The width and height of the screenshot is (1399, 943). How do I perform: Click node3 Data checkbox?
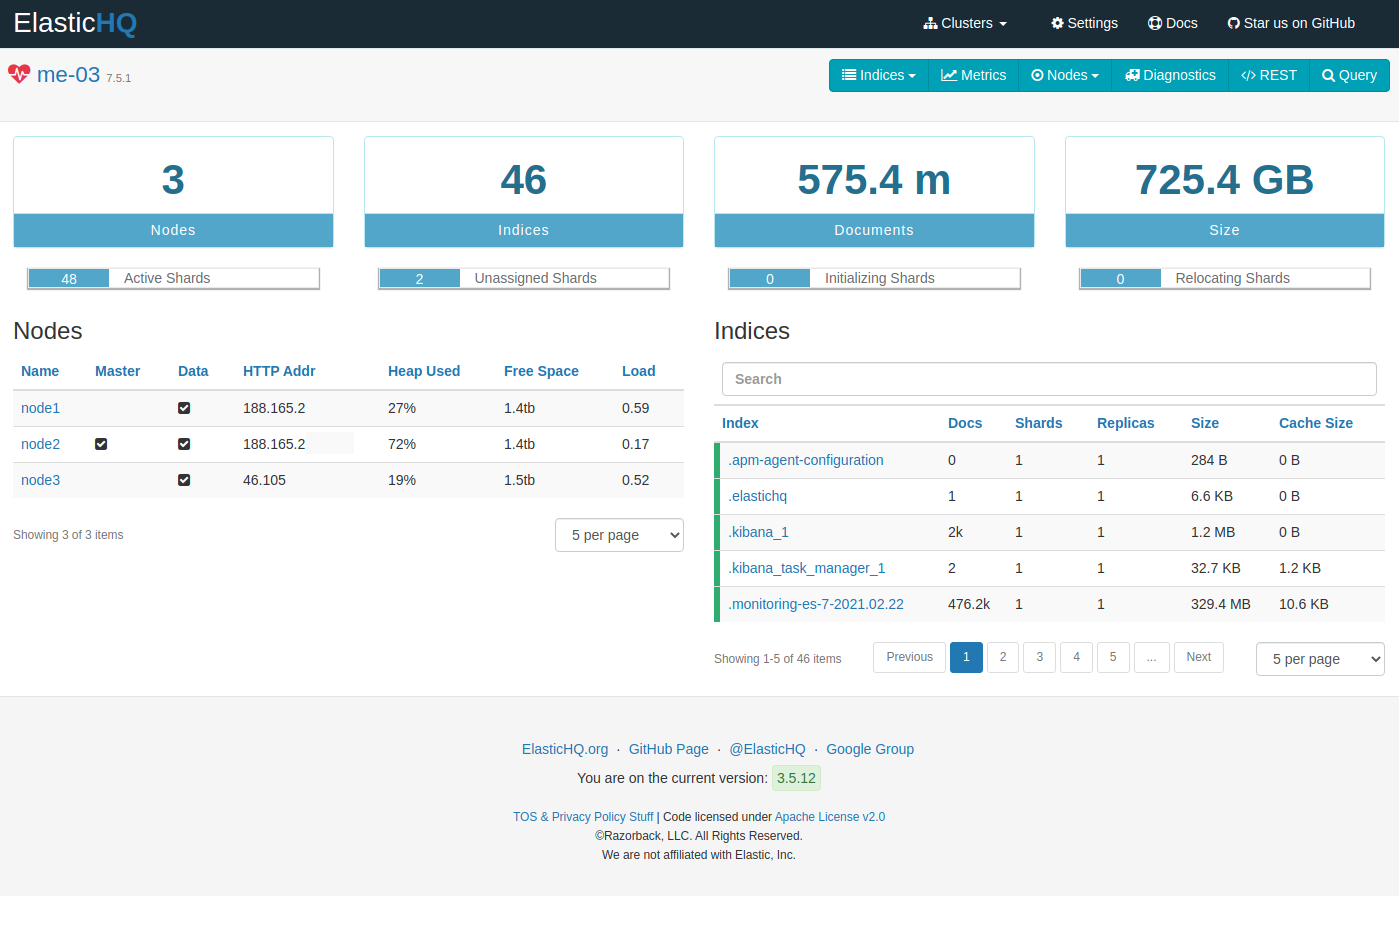pos(184,480)
